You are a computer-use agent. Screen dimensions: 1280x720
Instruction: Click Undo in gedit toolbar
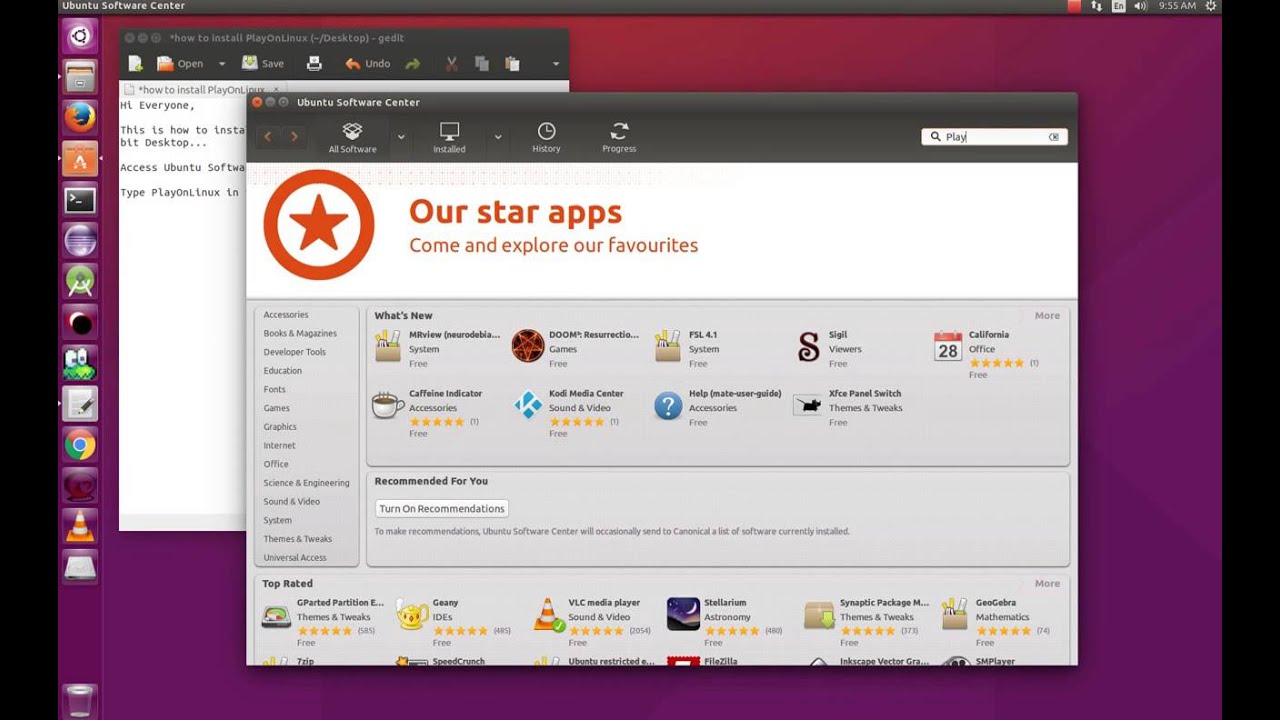click(x=367, y=64)
